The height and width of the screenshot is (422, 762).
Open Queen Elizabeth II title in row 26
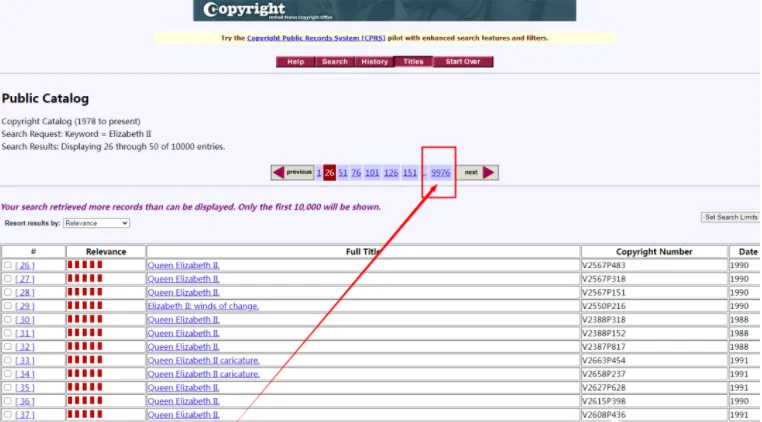pyautogui.click(x=184, y=265)
